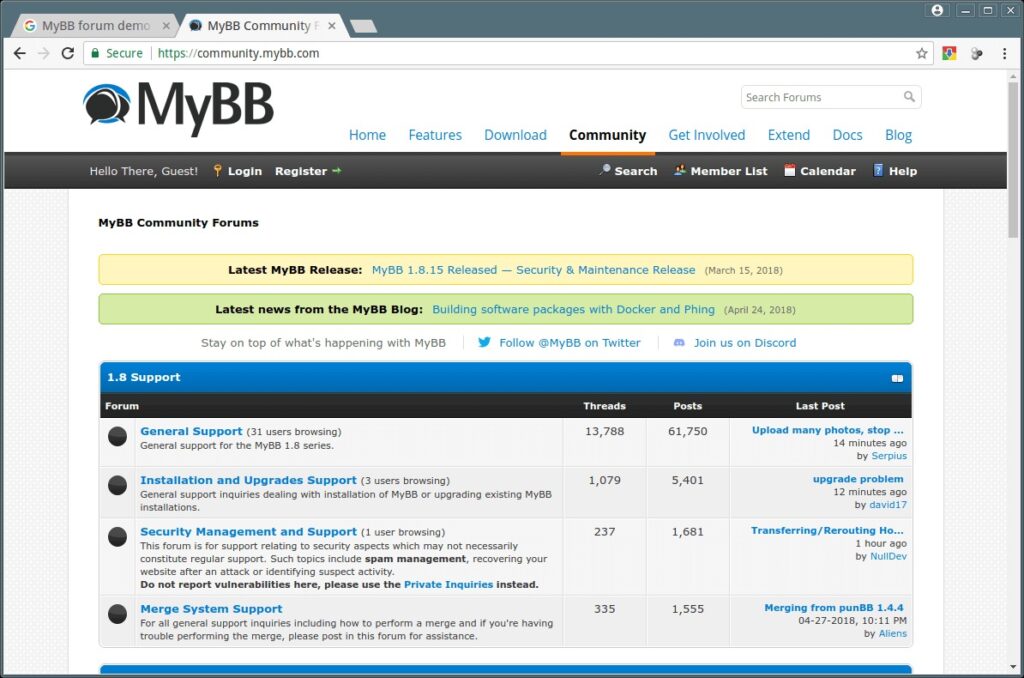
Task: Open the Docker and Phing blog post
Action: click(x=573, y=309)
